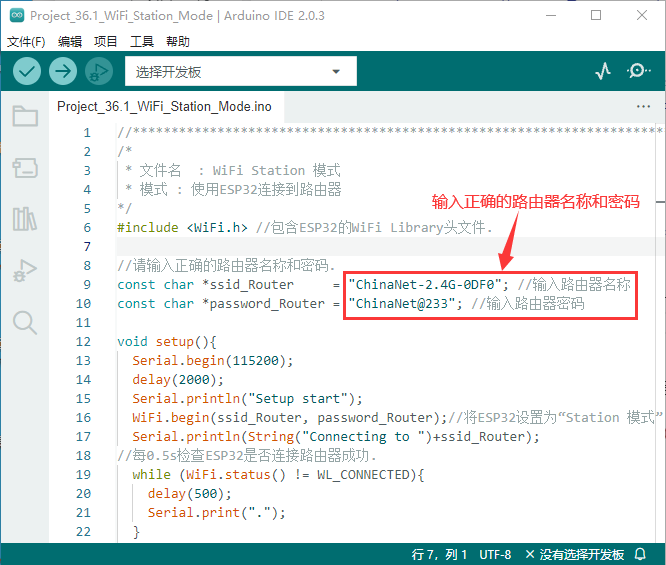
Task: Open the 工具 menu
Action: coord(142,42)
